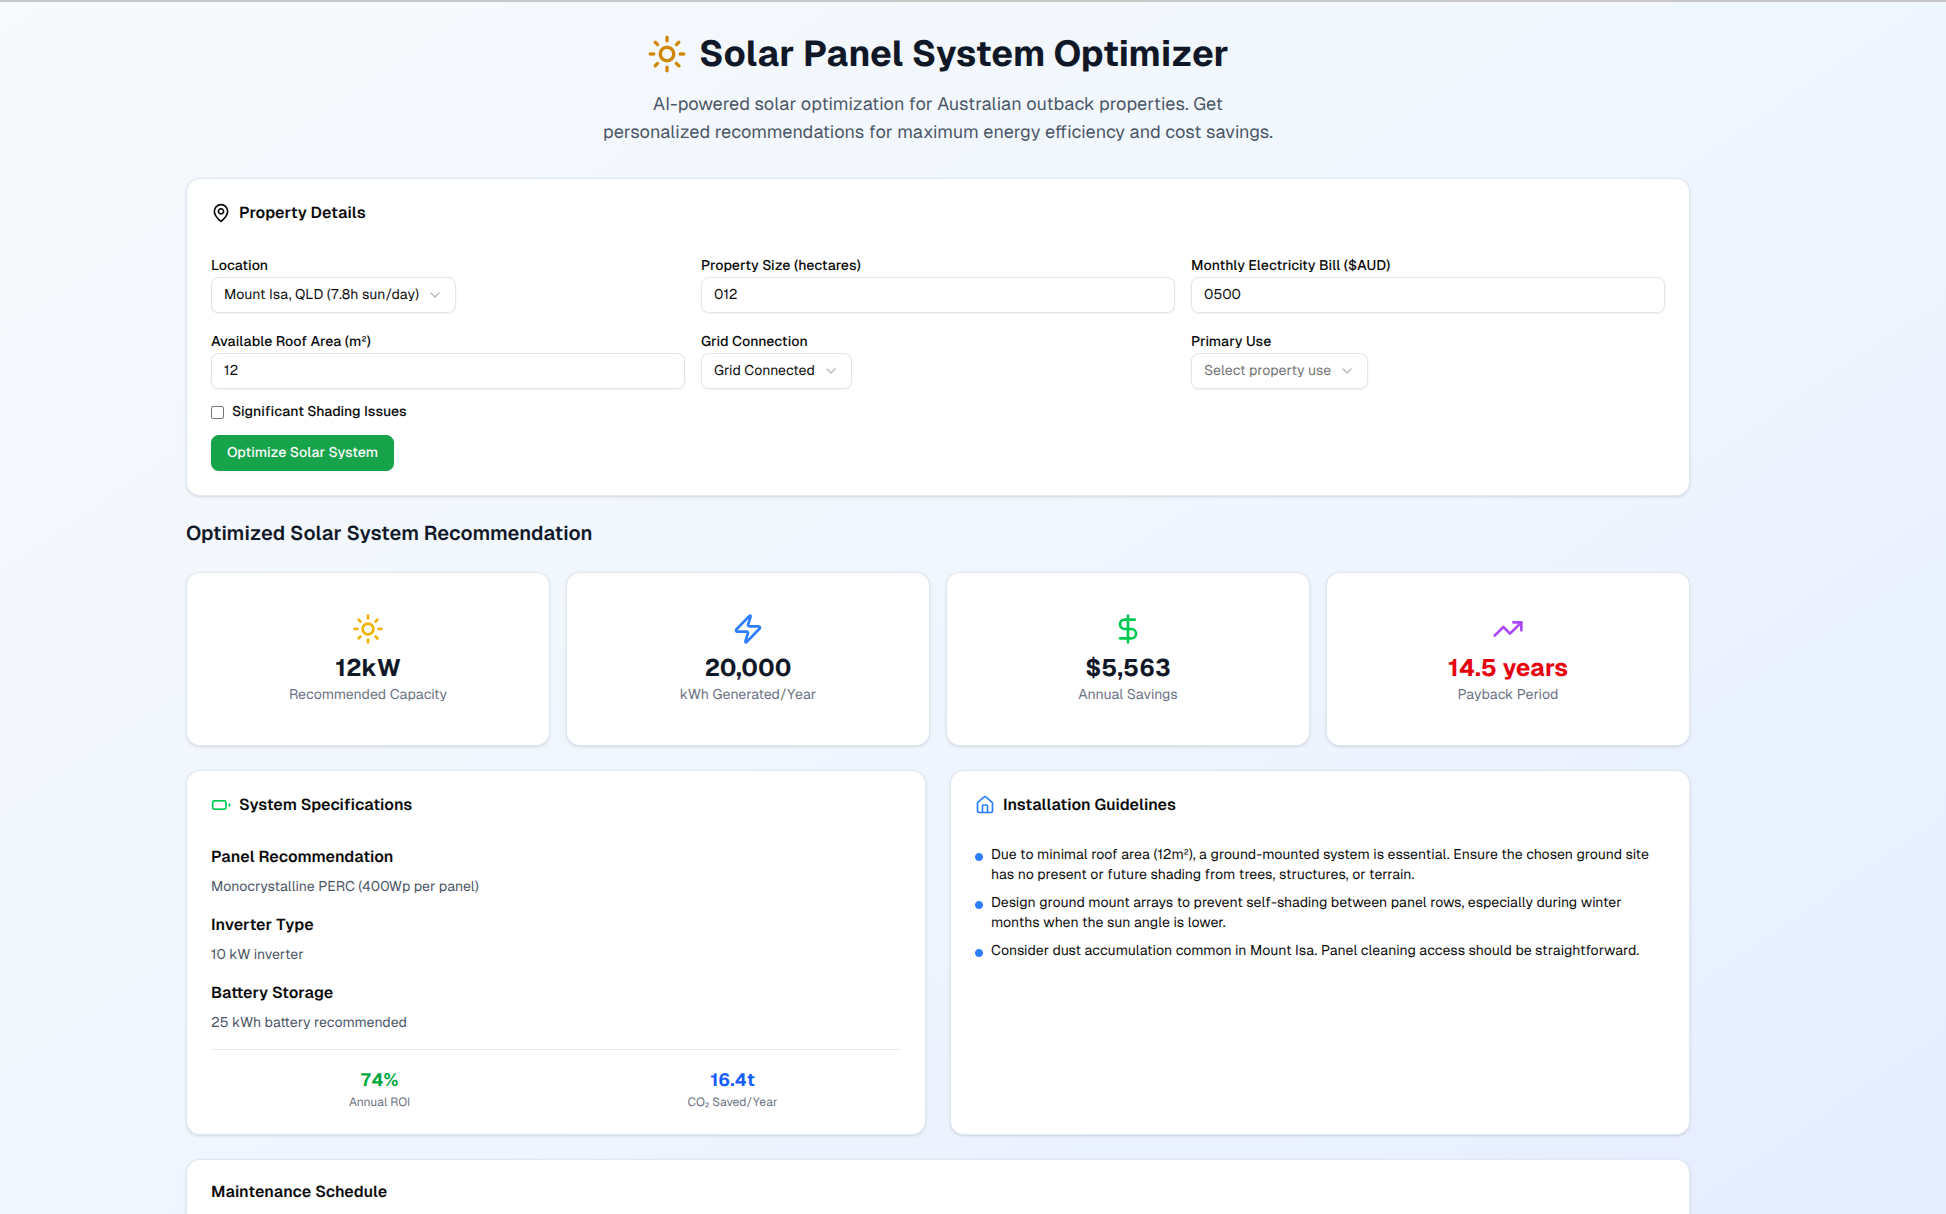
Task: Enable the Significant Shading Issues checkbox
Action: 217,412
